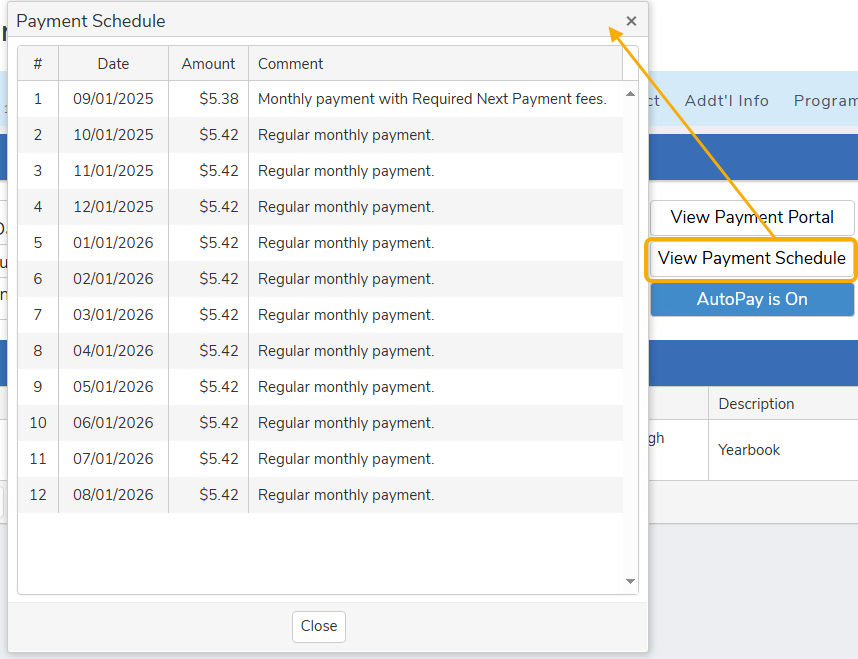This screenshot has height=659, width=858.
Task: Select the 11/01/2025 date cell
Action: coord(113,171)
